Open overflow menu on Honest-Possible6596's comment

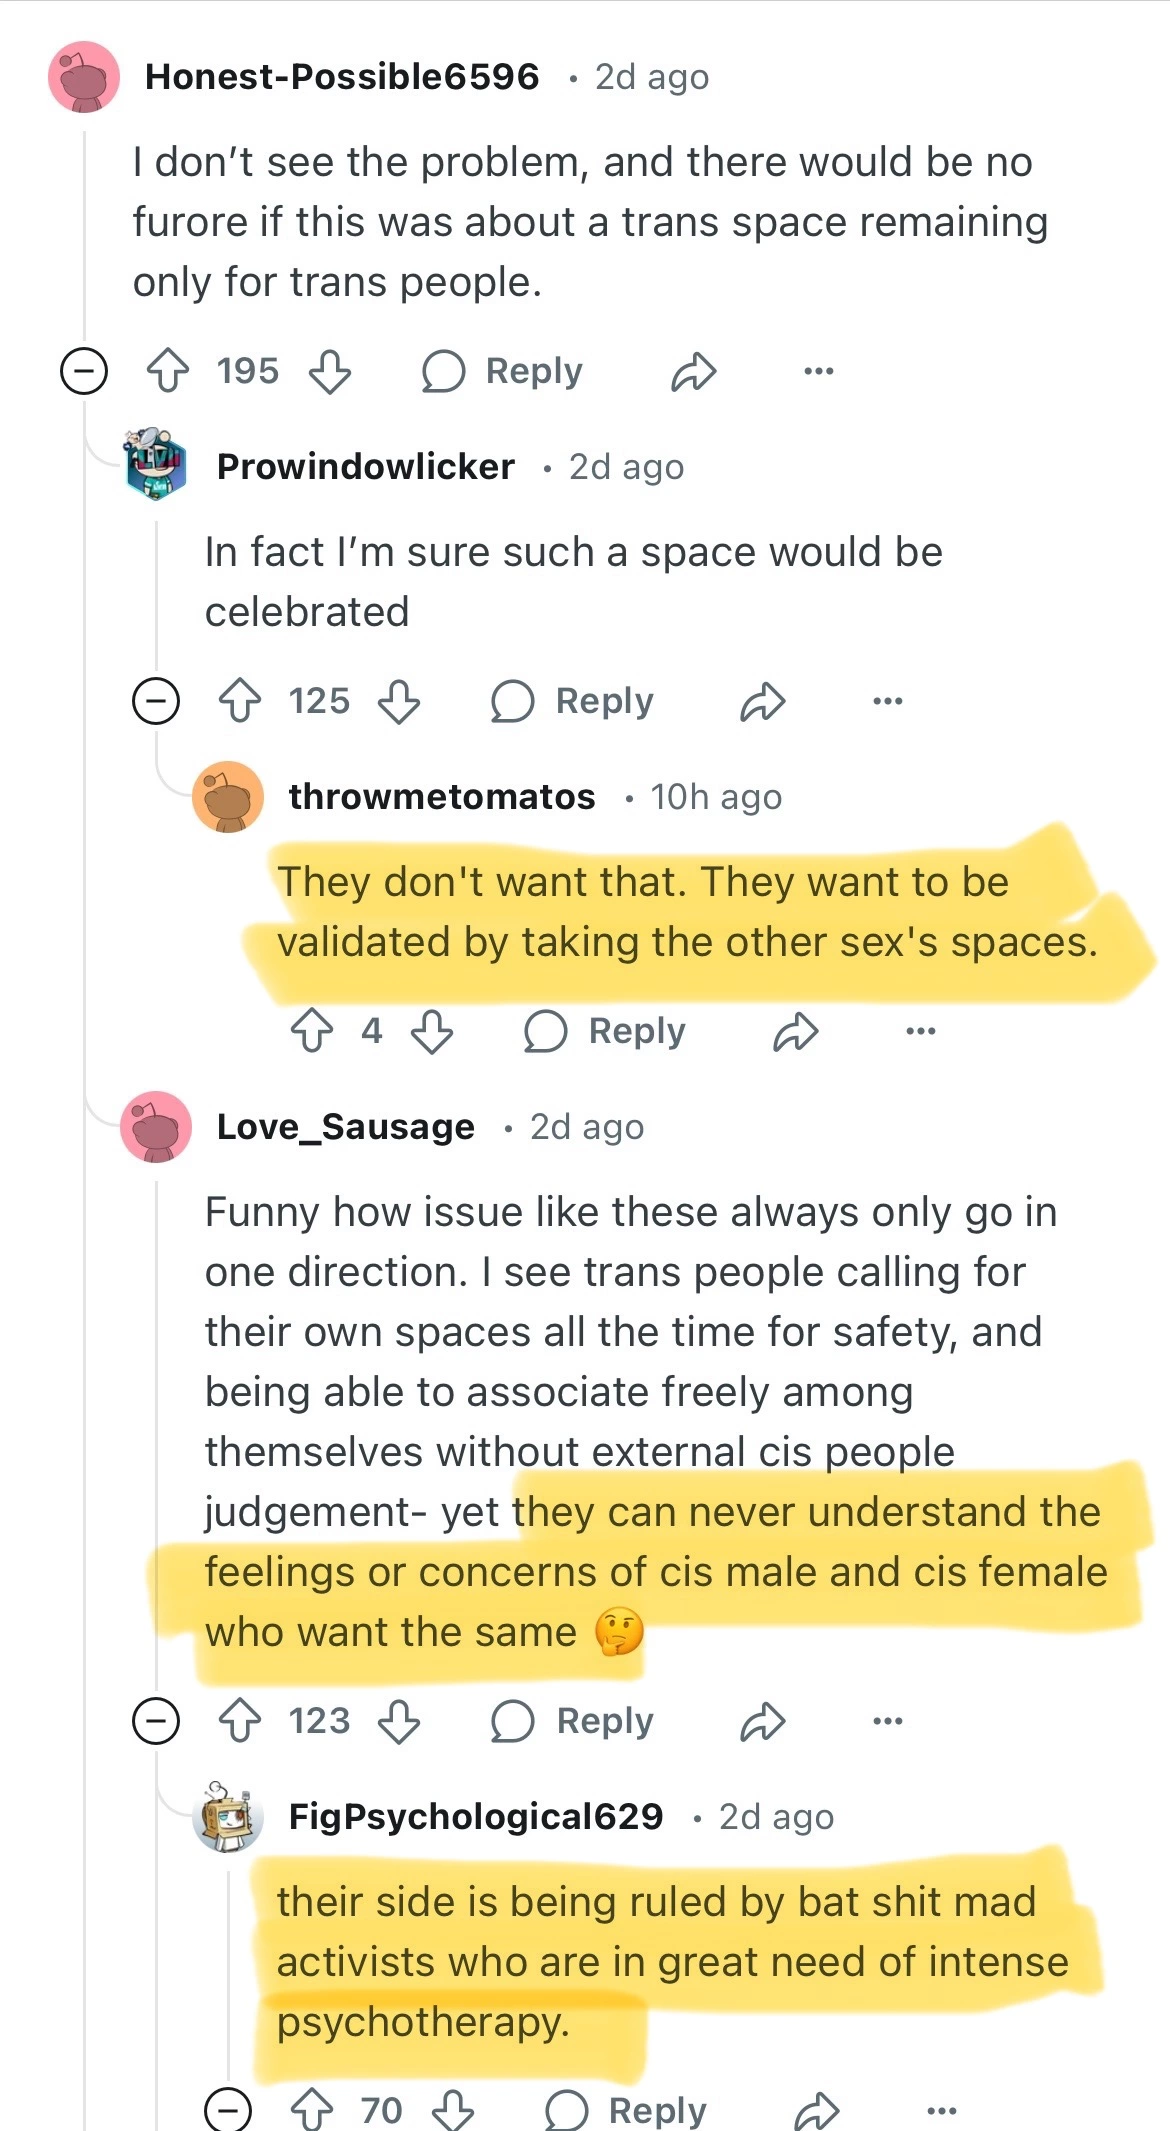(818, 371)
